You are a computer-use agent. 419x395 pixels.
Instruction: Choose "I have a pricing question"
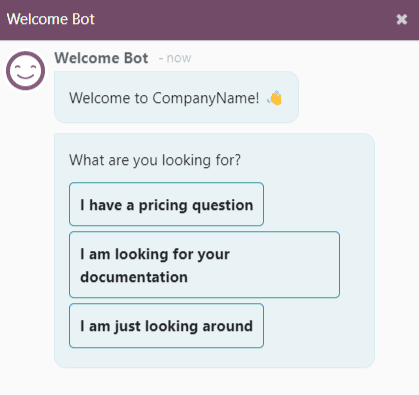(x=166, y=204)
